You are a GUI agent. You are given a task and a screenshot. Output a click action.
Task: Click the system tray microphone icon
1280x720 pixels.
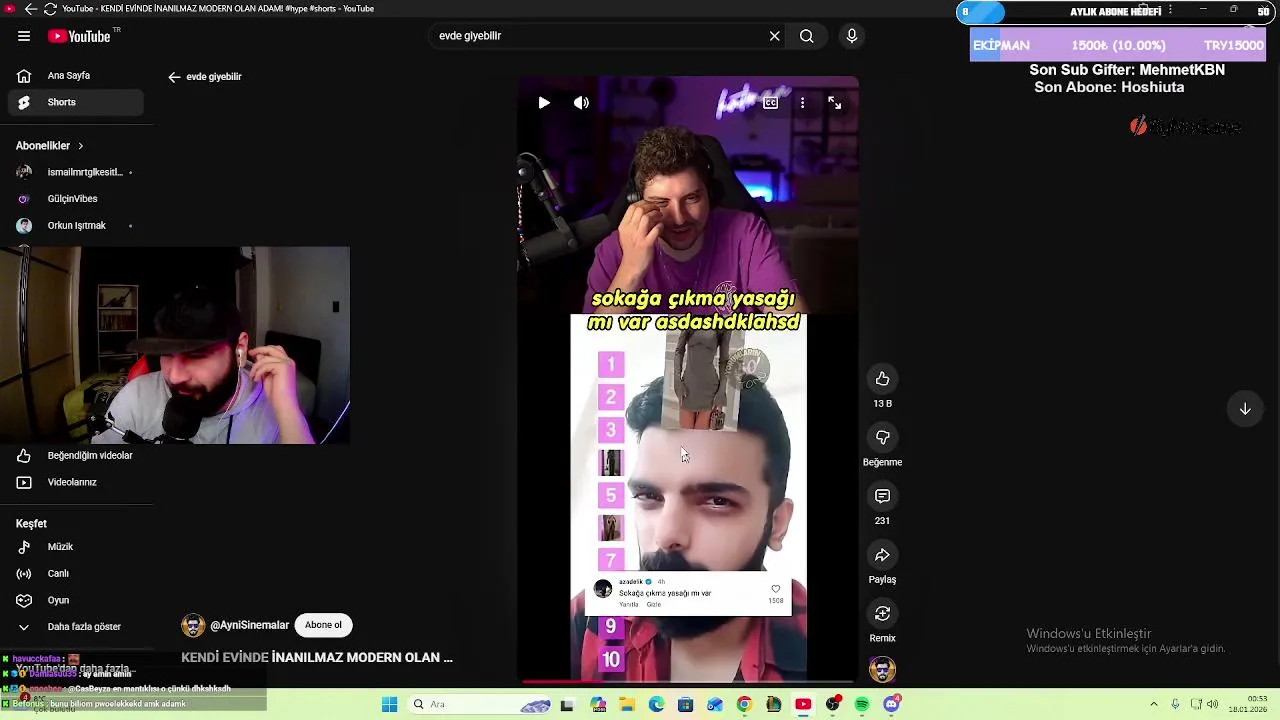pos(1175,705)
